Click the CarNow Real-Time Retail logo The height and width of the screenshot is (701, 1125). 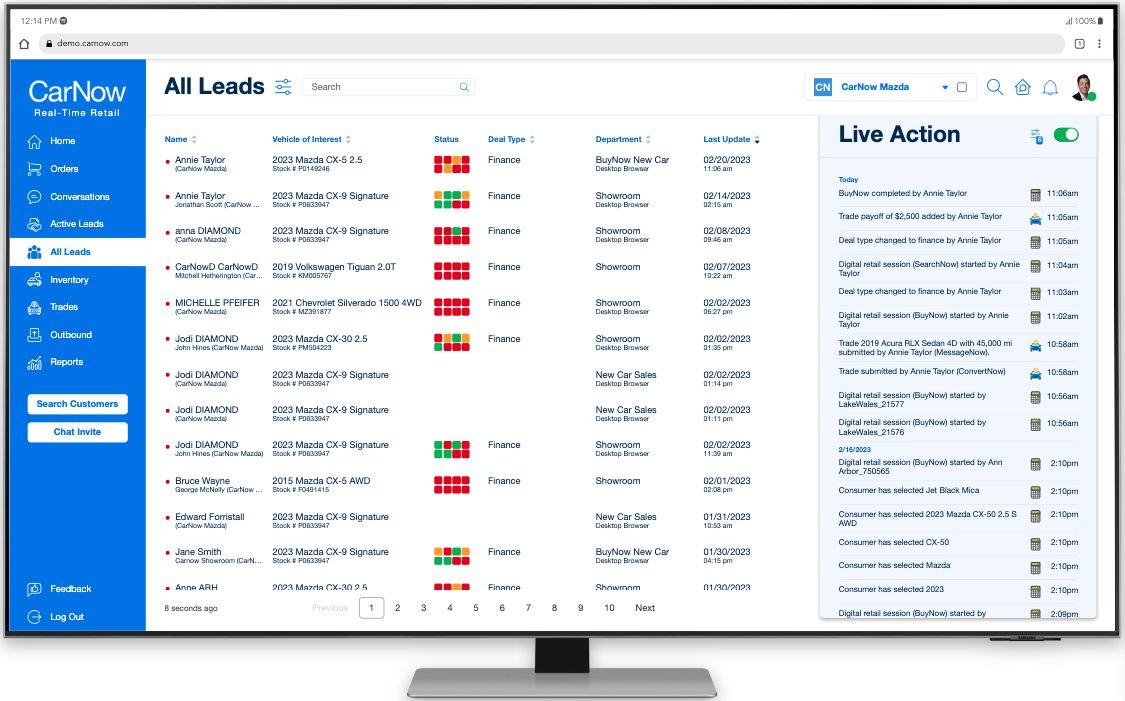(77, 97)
